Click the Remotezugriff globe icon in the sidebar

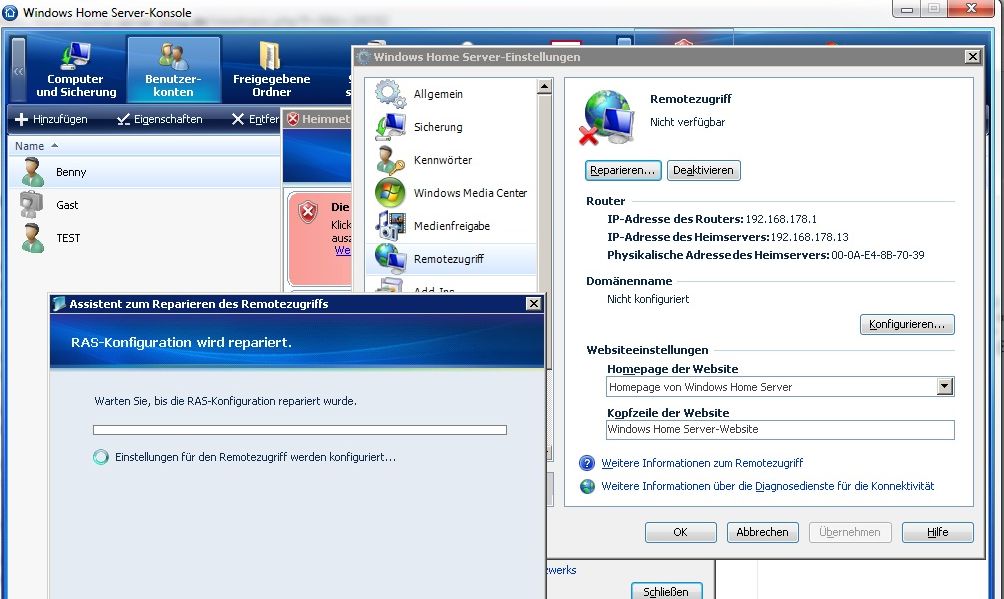(390, 259)
